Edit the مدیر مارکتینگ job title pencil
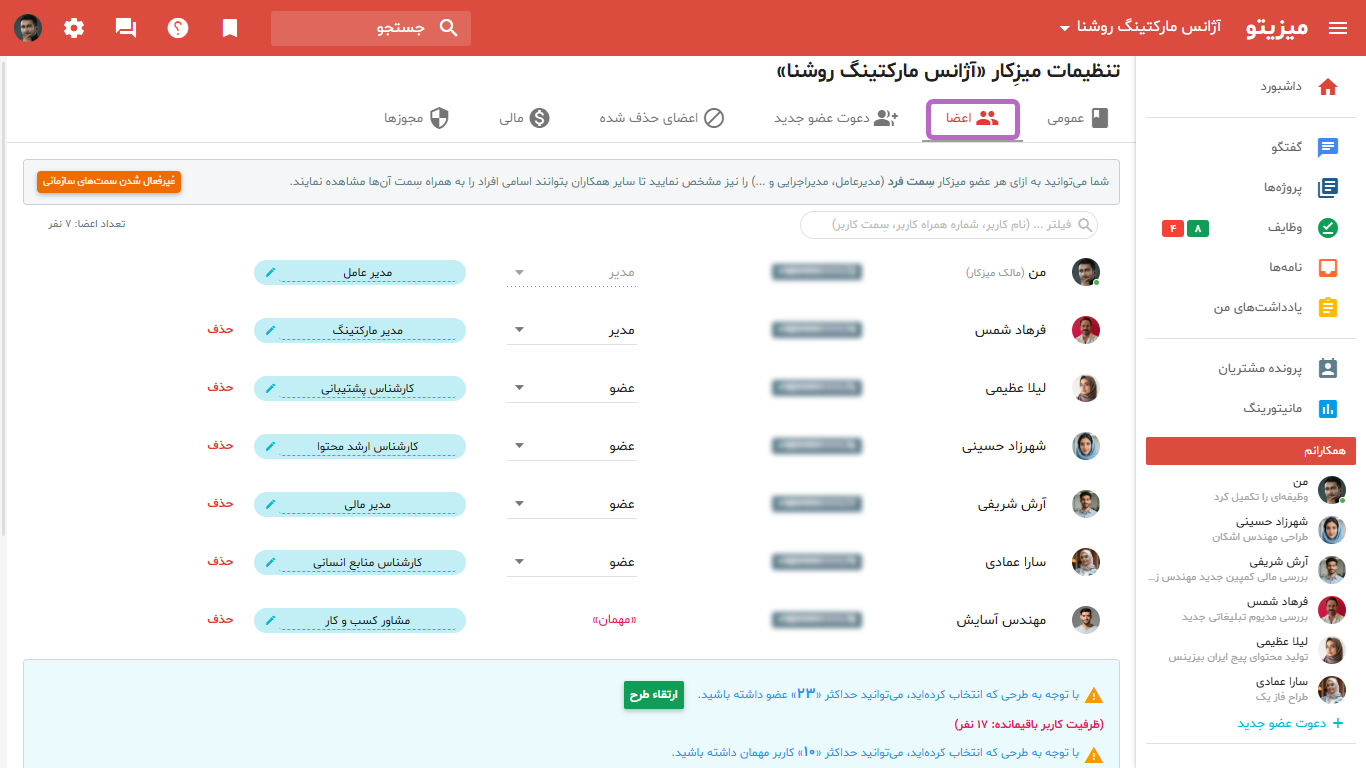Image resolution: width=1366 pixels, height=768 pixels. point(270,330)
